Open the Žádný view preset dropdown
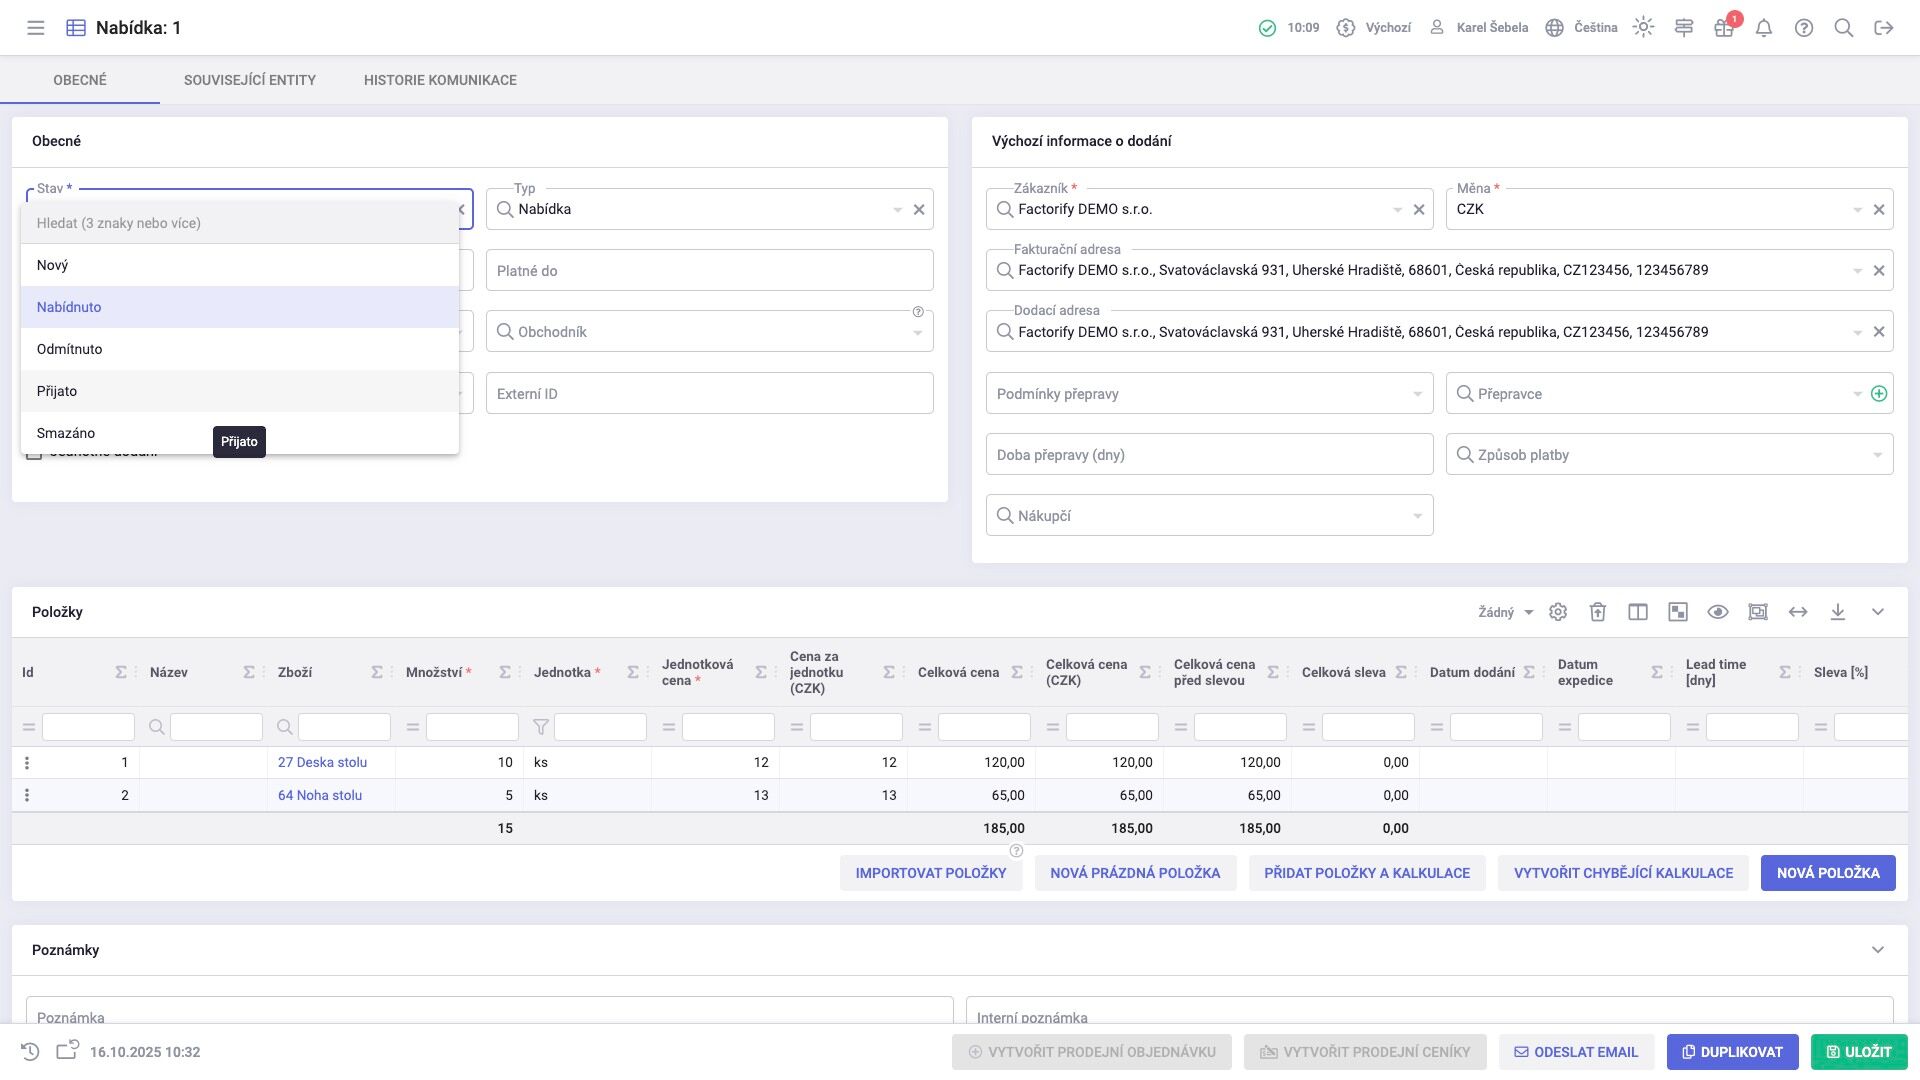Image resolution: width=1920 pixels, height=1080 pixels. (x=1505, y=612)
